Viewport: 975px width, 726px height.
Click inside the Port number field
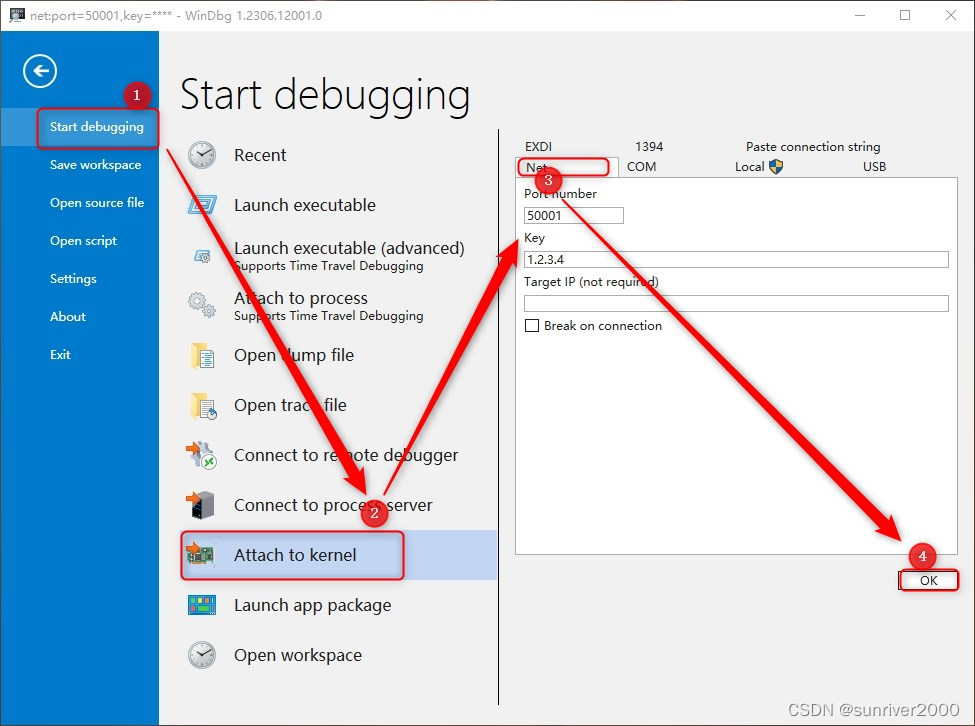[572, 215]
